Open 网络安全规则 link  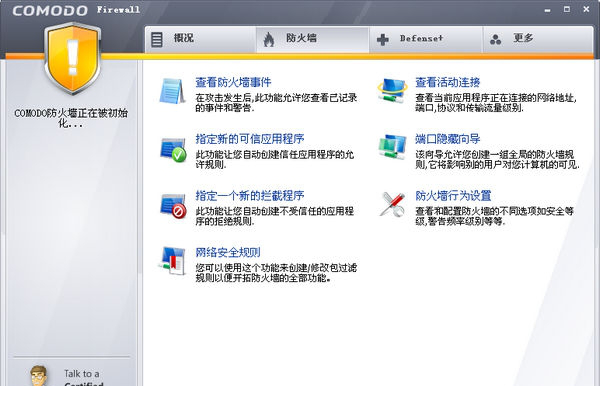(x=228, y=252)
